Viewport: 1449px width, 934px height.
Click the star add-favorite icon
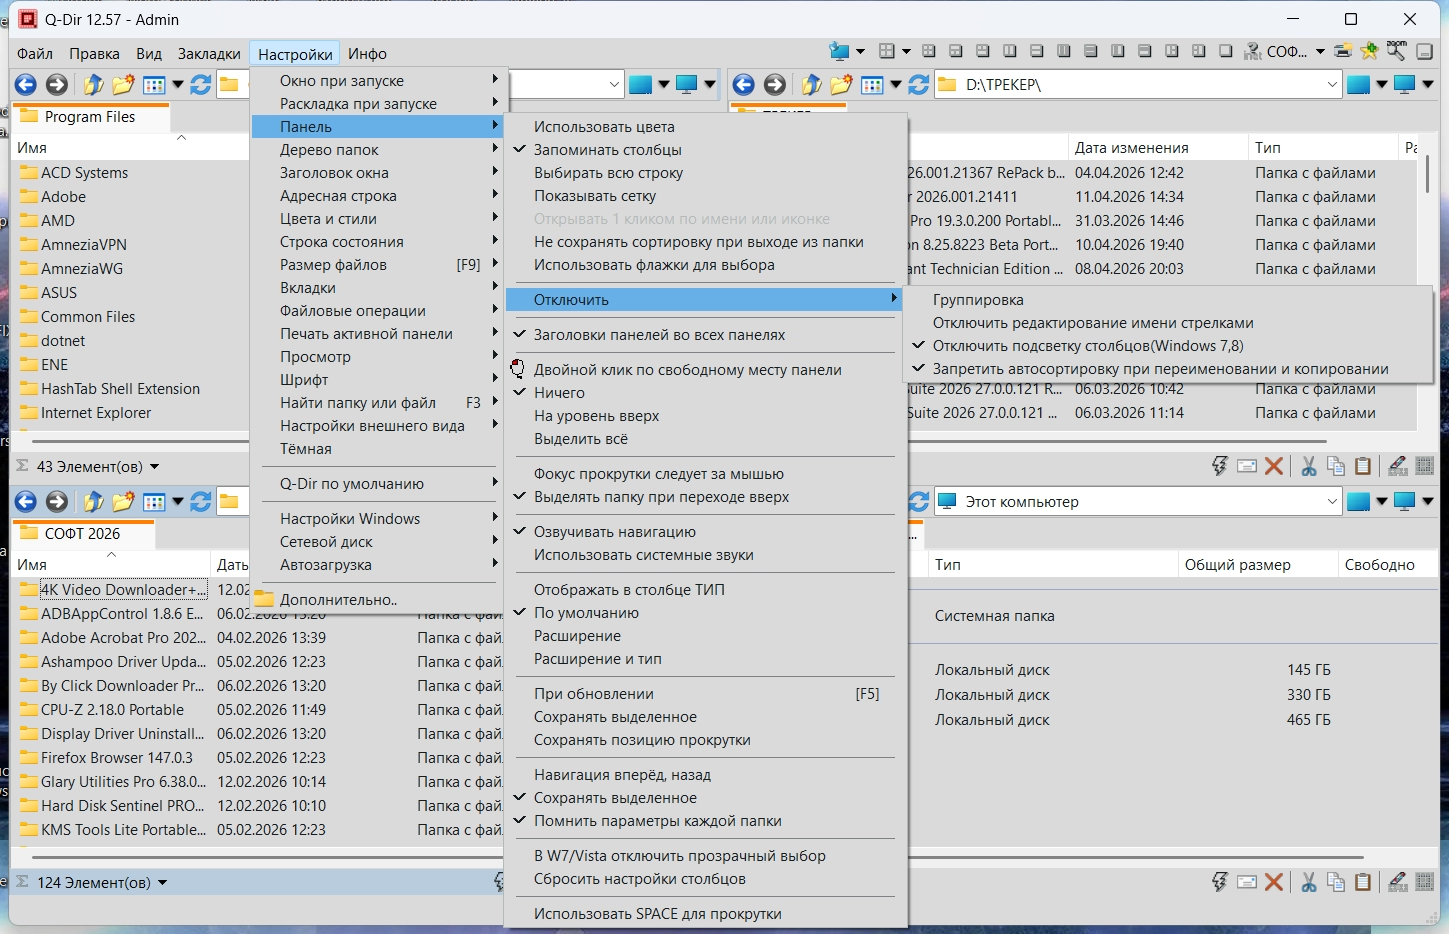click(x=1369, y=51)
